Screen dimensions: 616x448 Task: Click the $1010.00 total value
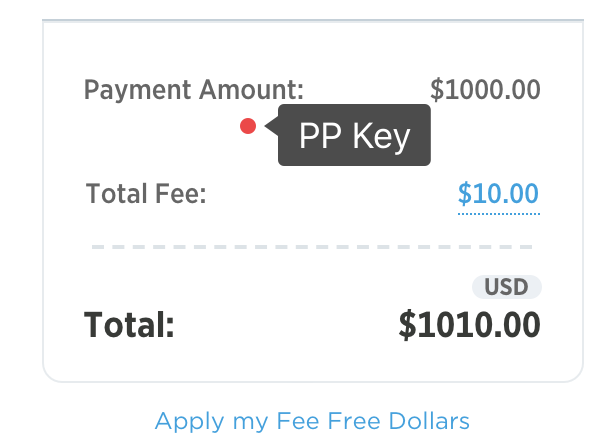(469, 325)
